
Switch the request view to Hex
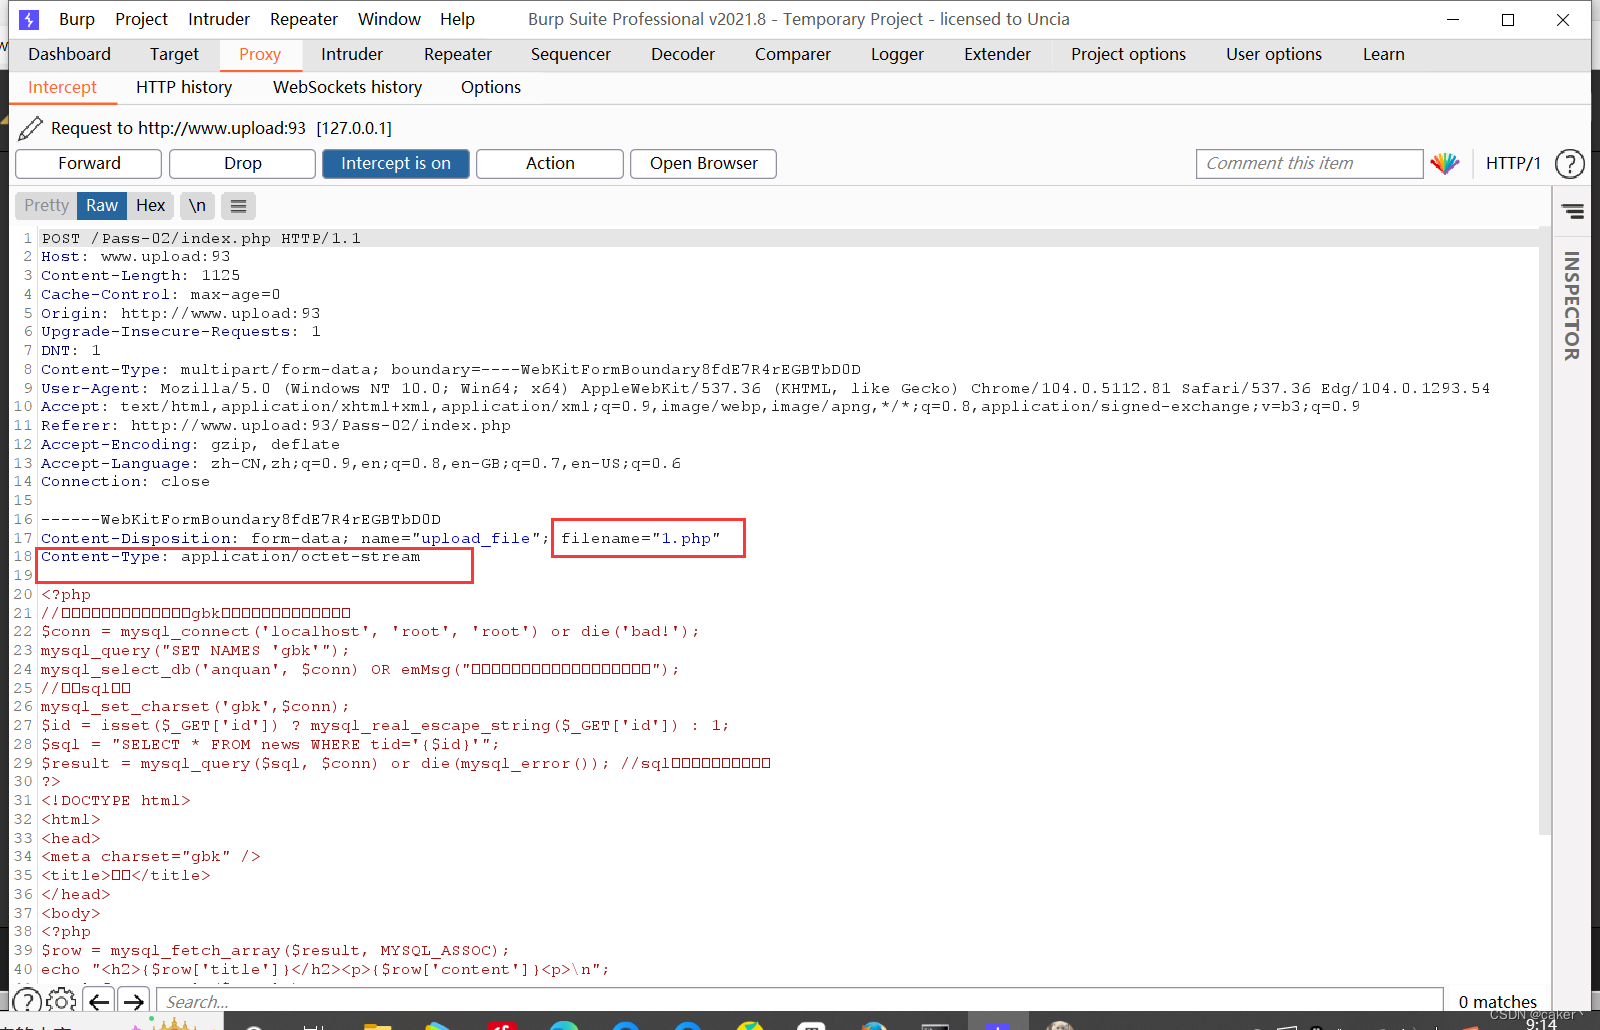[150, 205]
